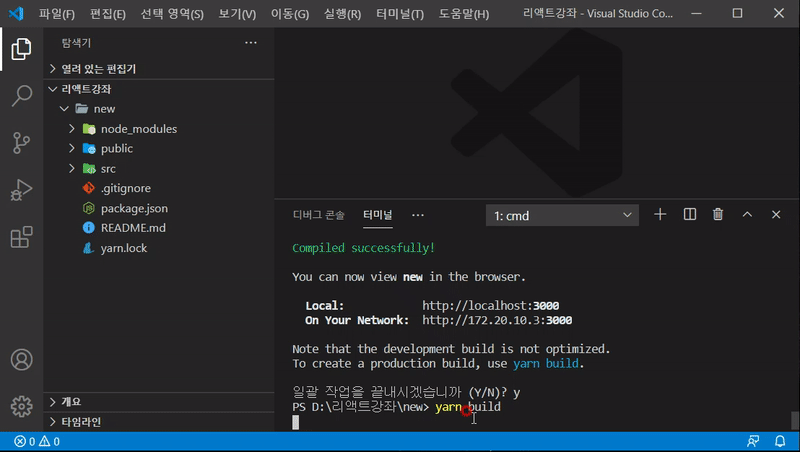The height and width of the screenshot is (452, 800).
Task: Open the 이동(G) menu
Action: (290, 14)
